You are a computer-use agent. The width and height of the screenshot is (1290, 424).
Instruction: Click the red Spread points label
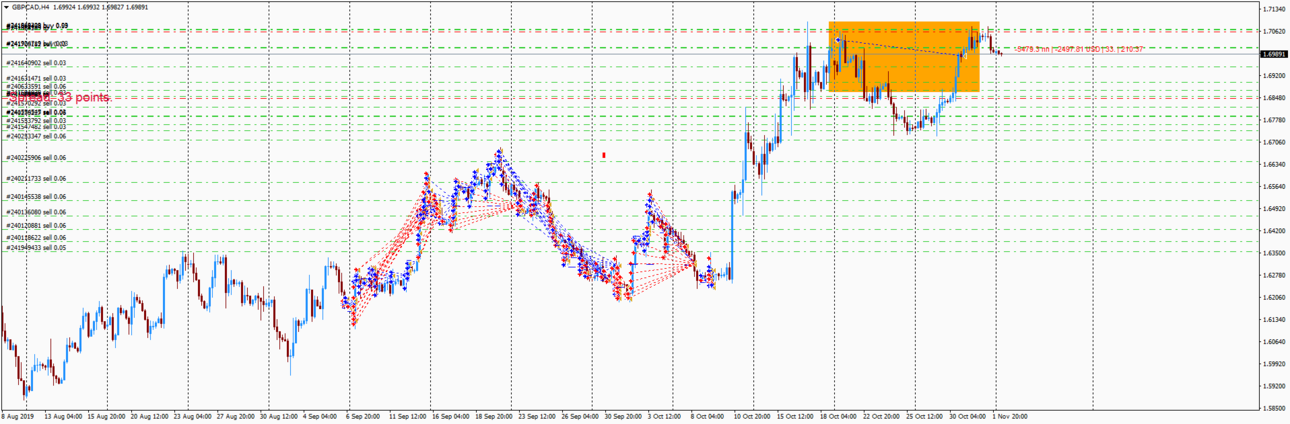[58, 97]
